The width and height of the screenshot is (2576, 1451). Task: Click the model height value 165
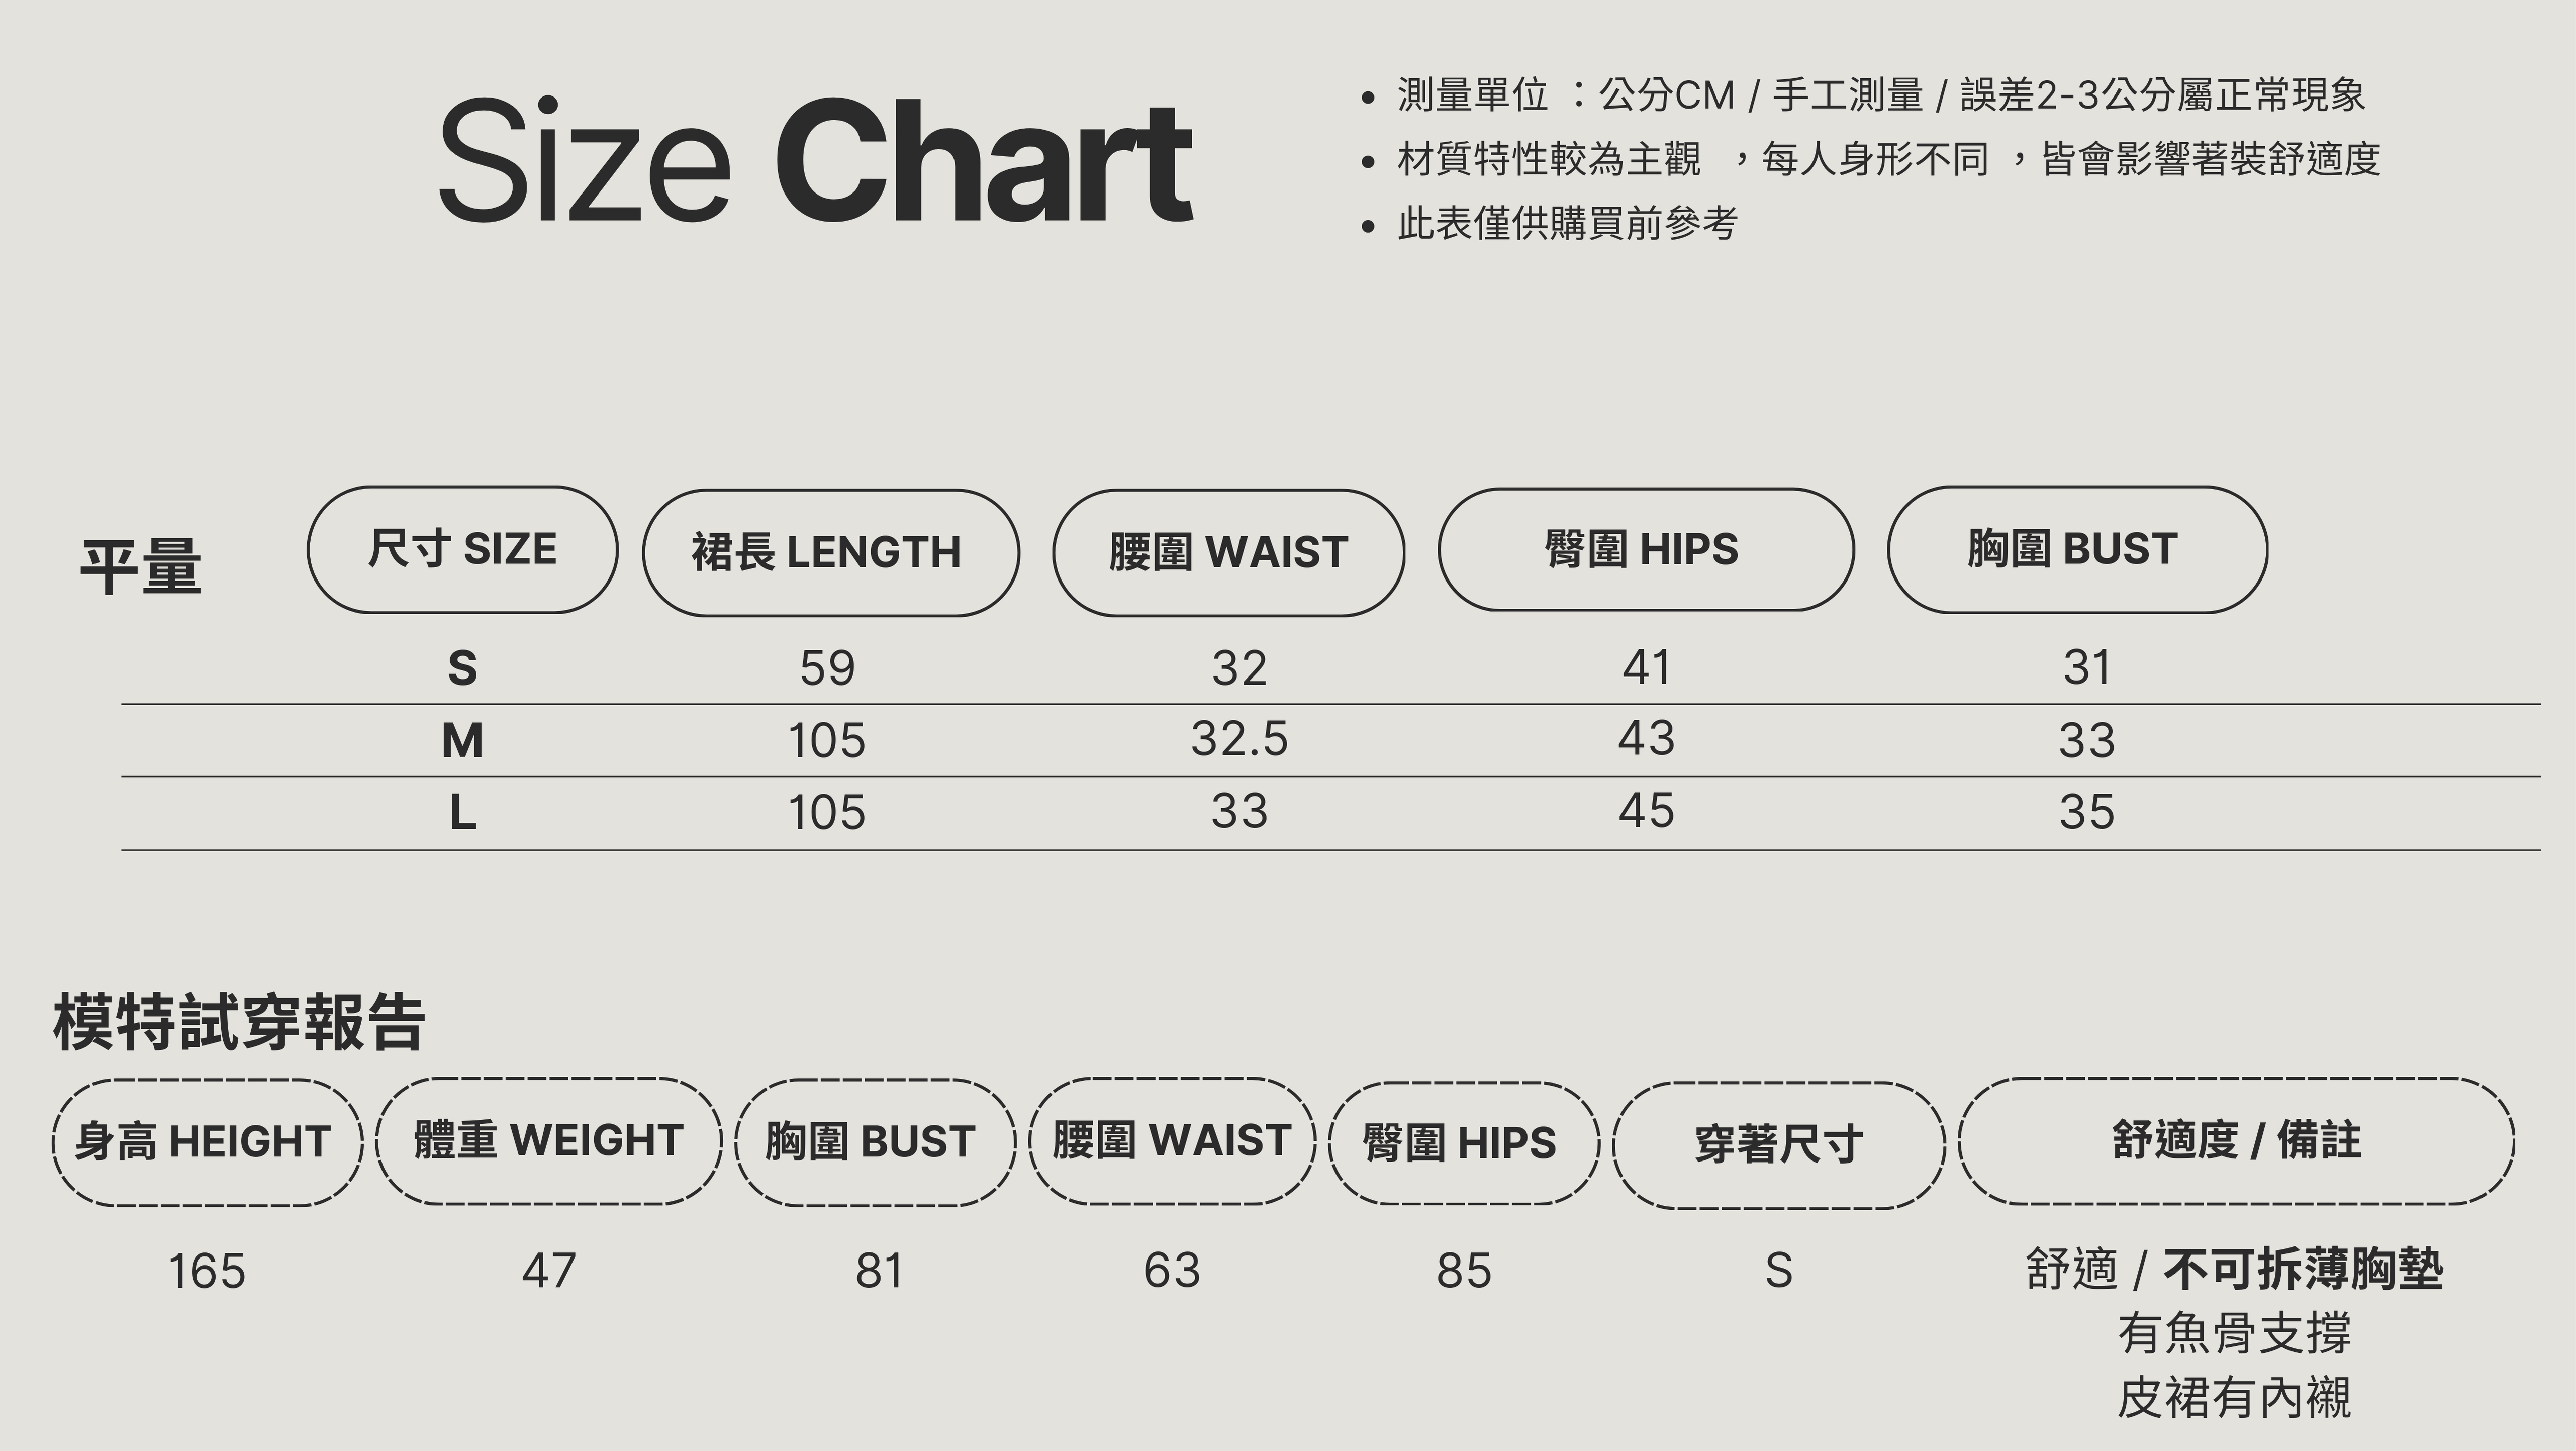click(x=207, y=1272)
